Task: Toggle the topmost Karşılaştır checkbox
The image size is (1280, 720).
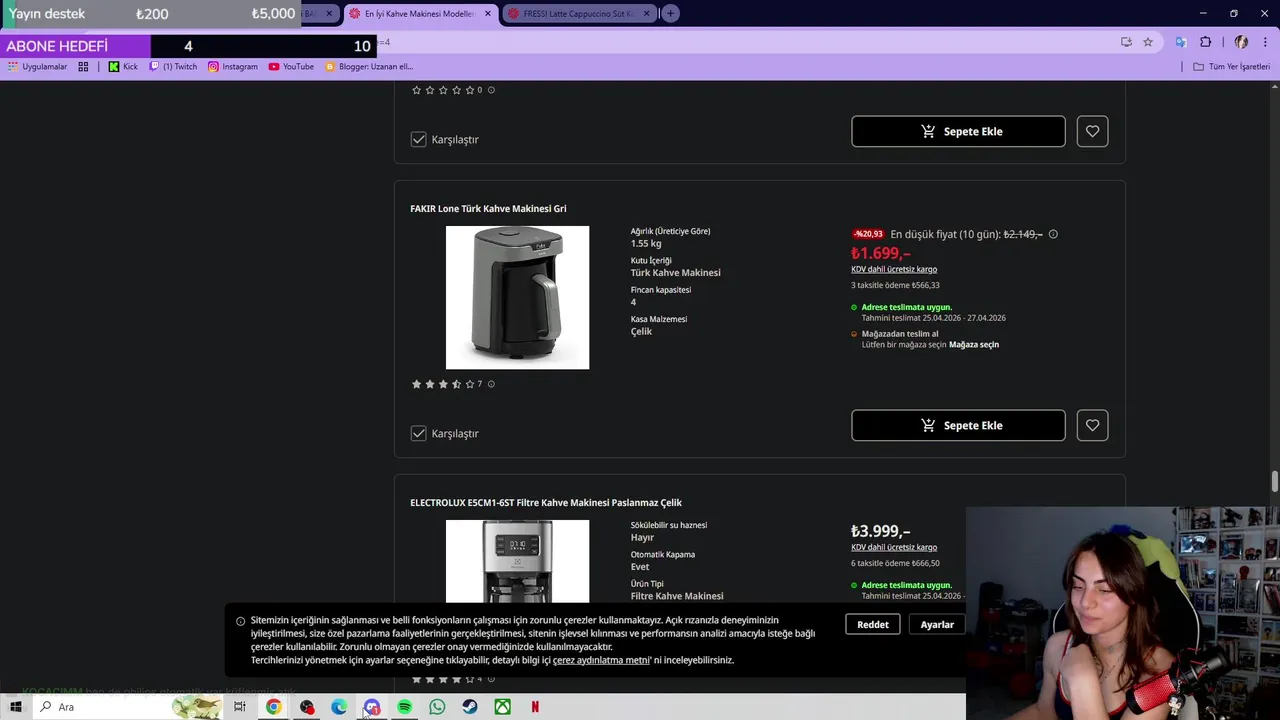Action: [x=419, y=139]
